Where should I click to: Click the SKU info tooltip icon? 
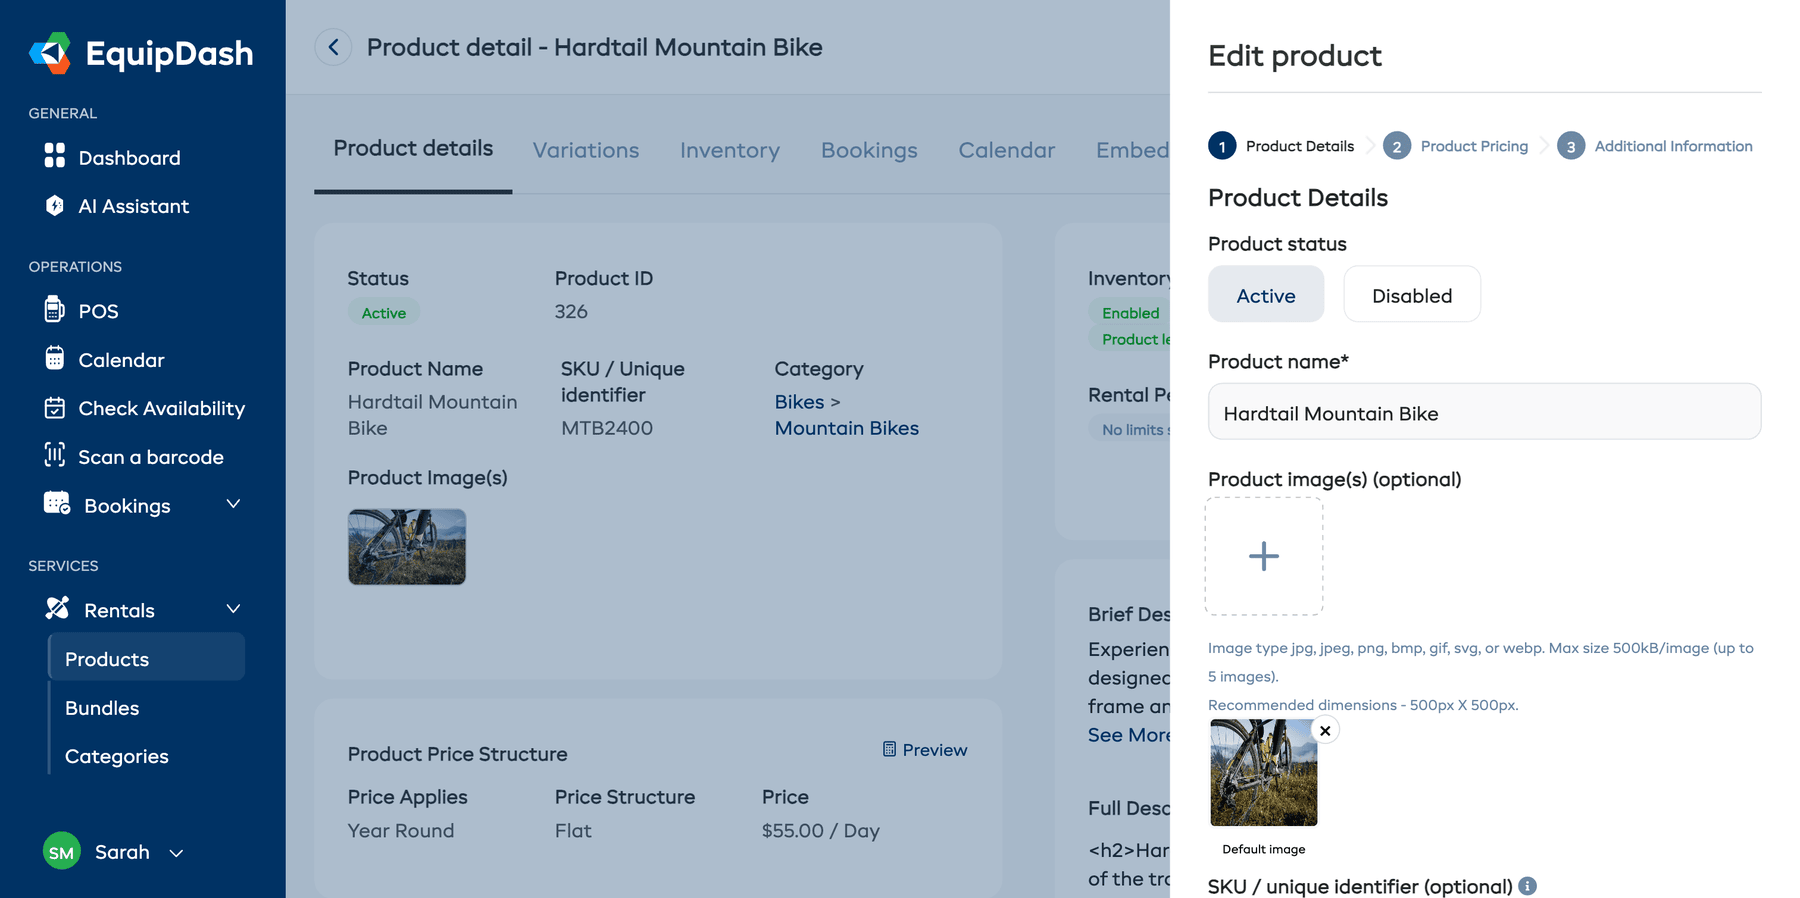click(1527, 886)
